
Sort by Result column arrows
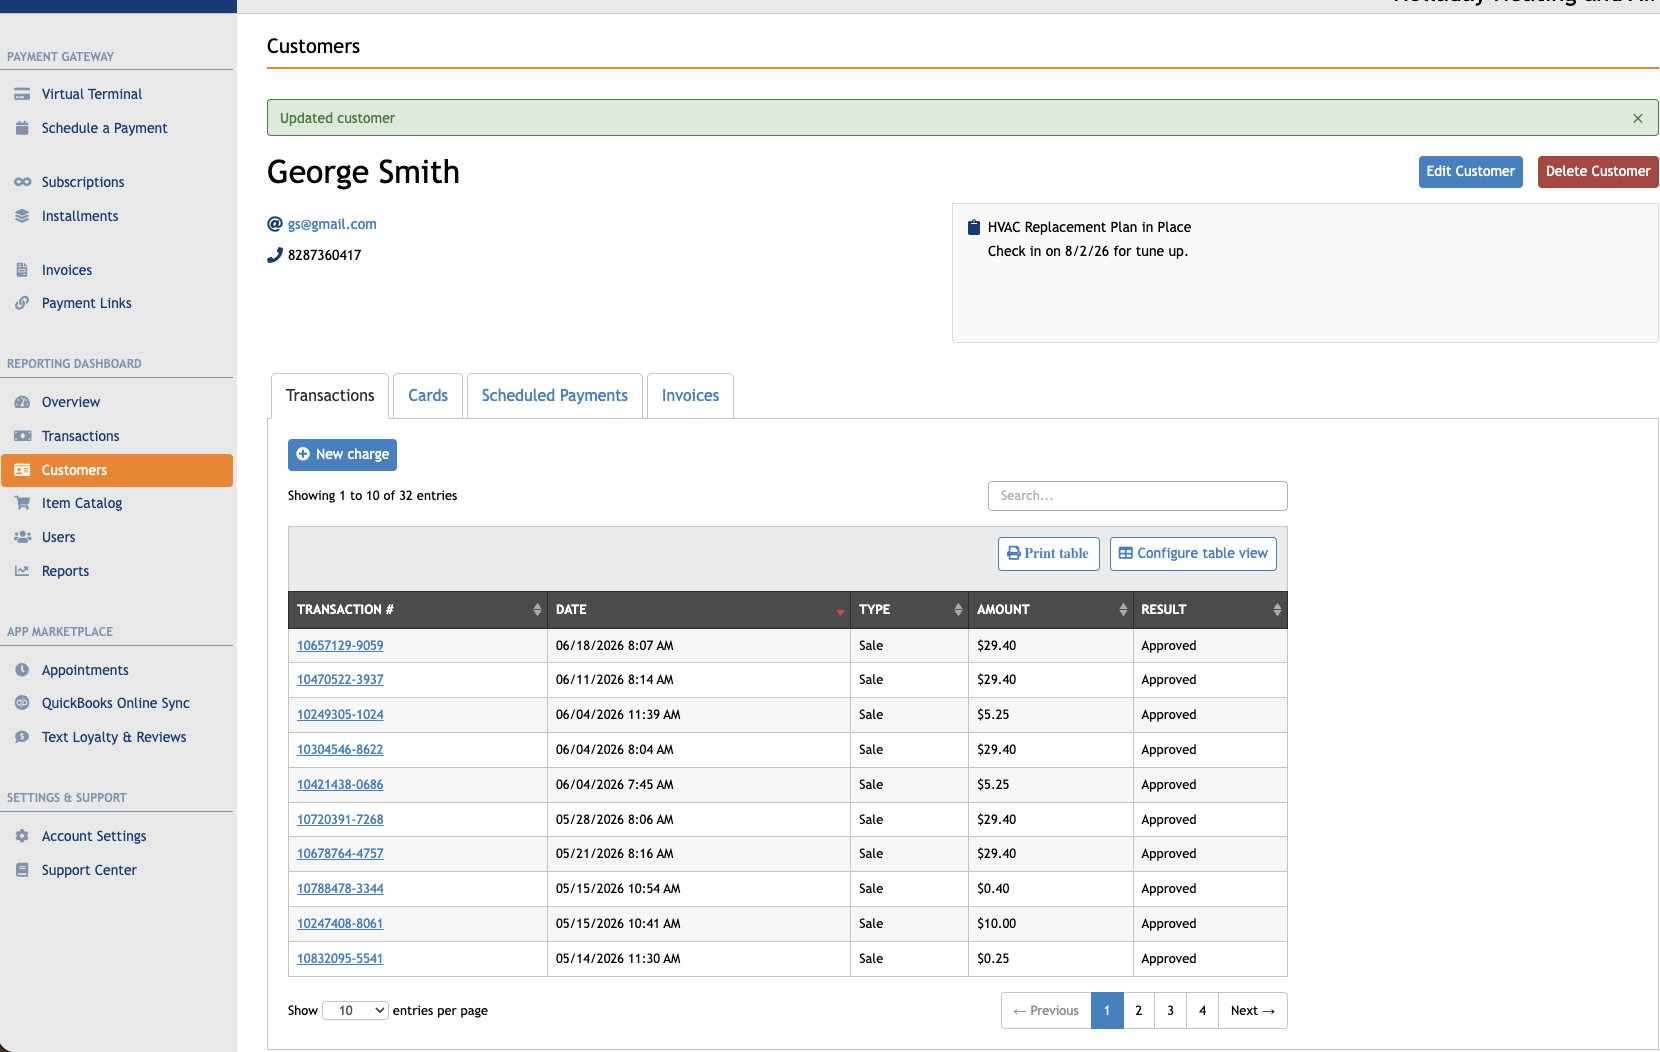[x=1277, y=609]
